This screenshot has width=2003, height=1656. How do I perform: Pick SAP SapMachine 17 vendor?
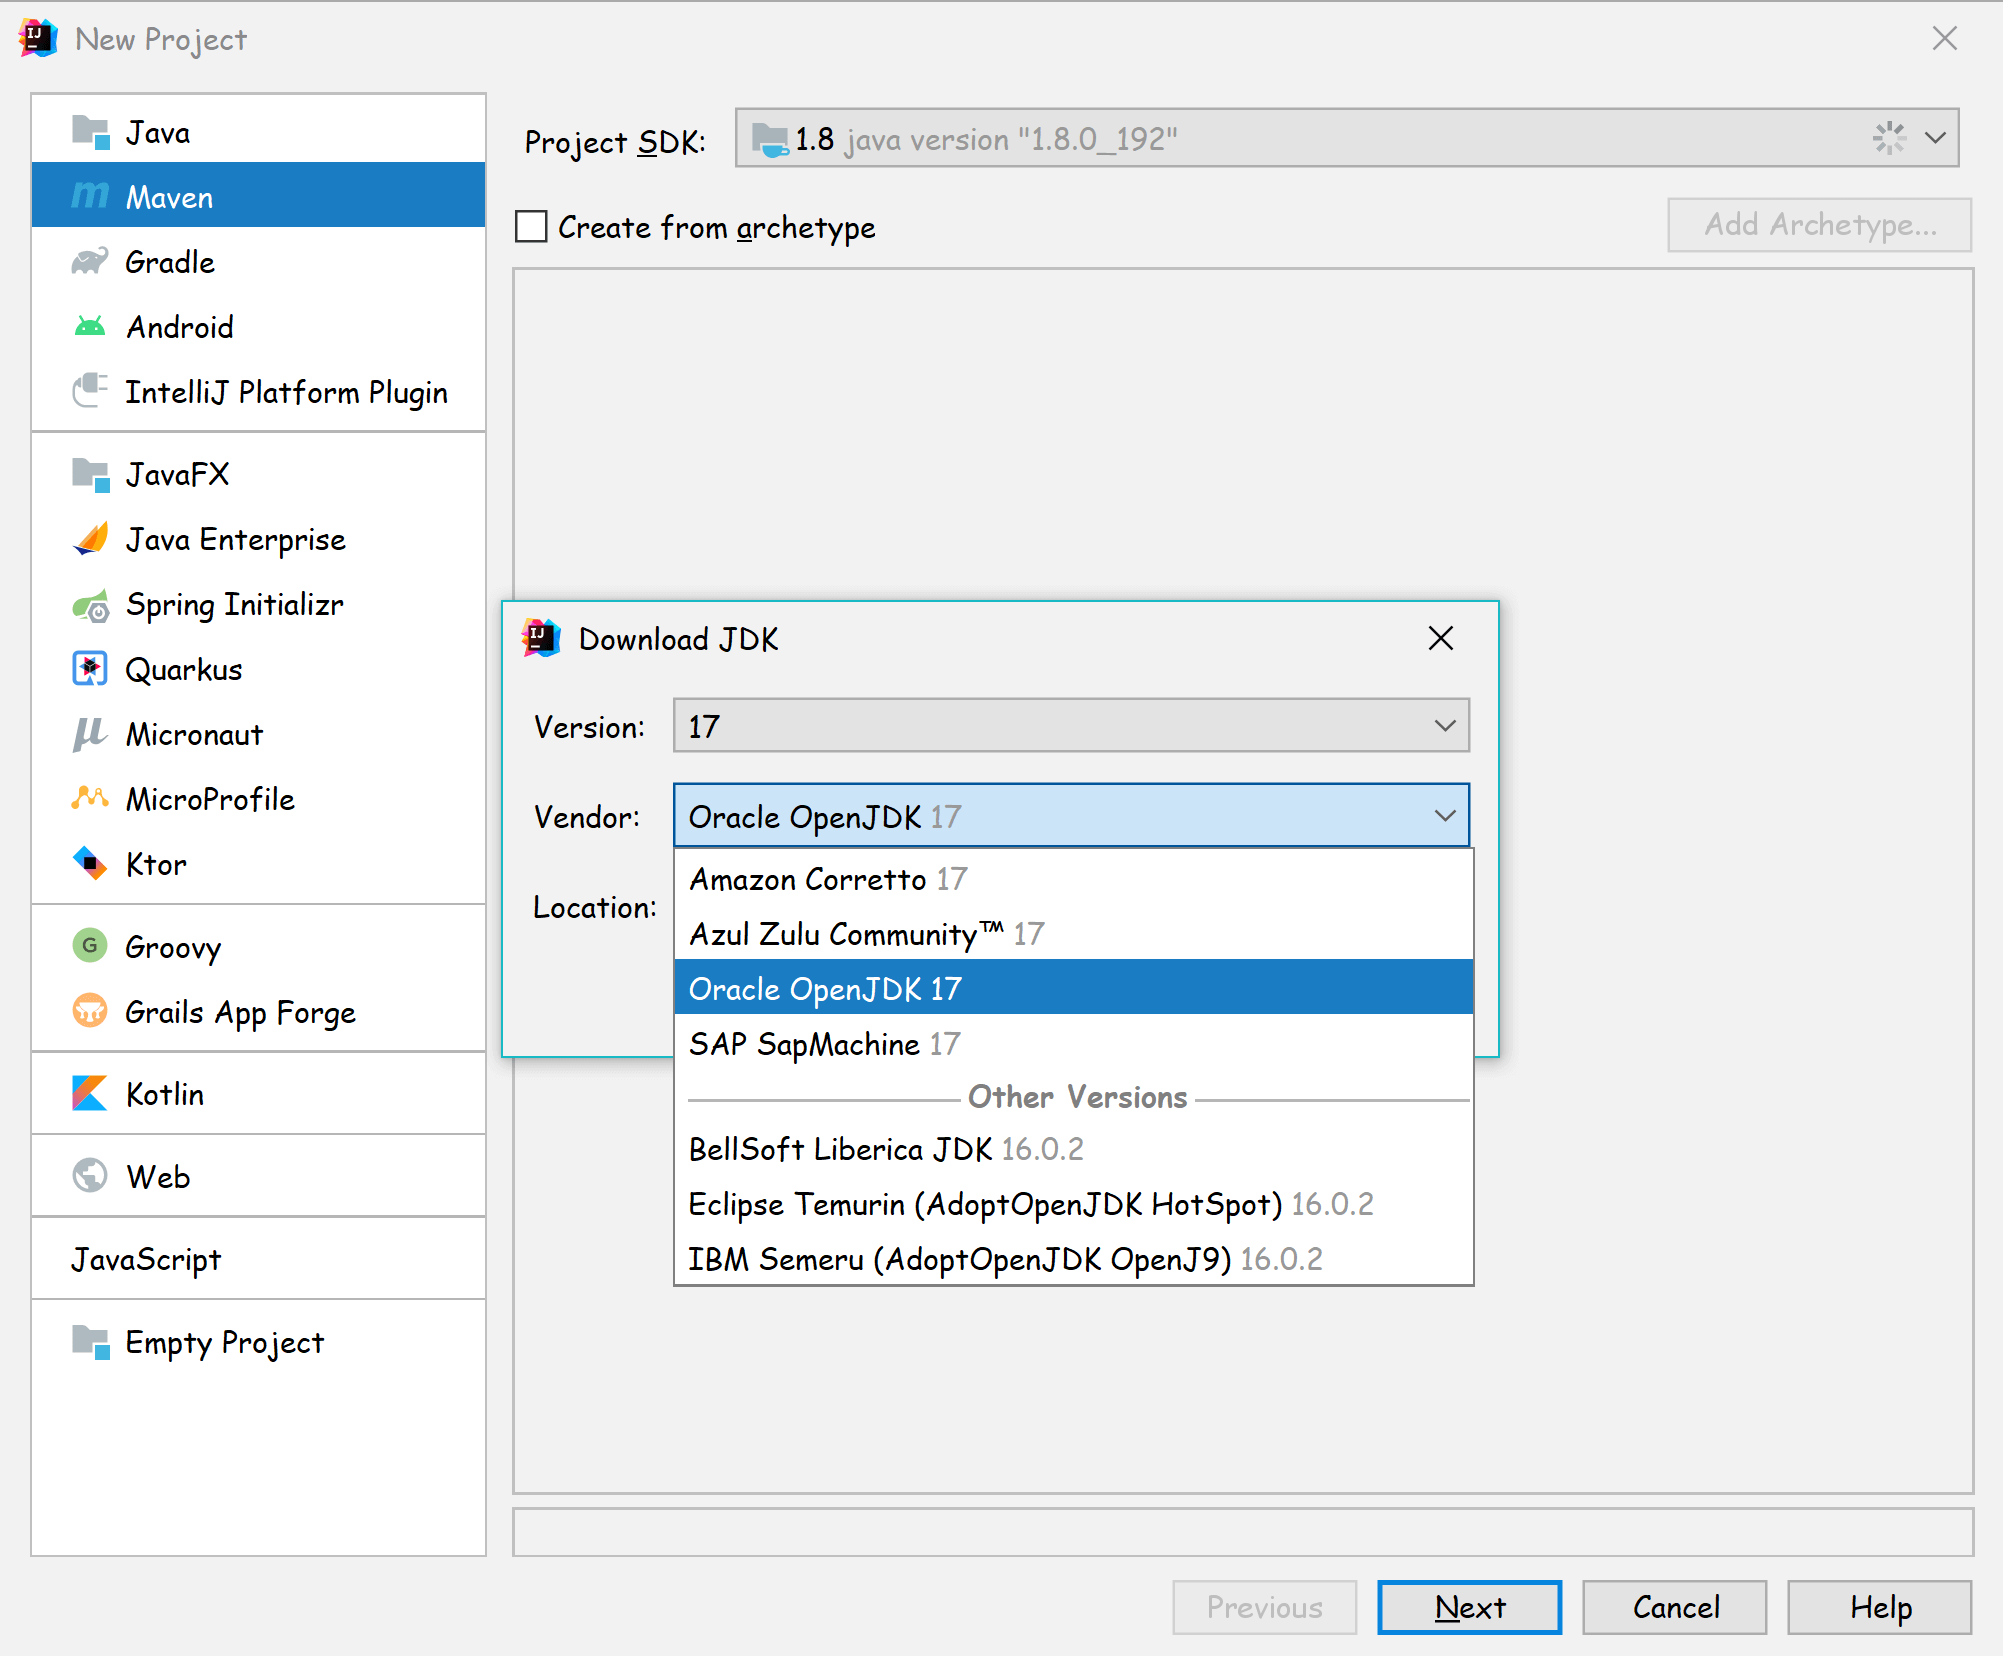pyautogui.click(x=824, y=1044)
